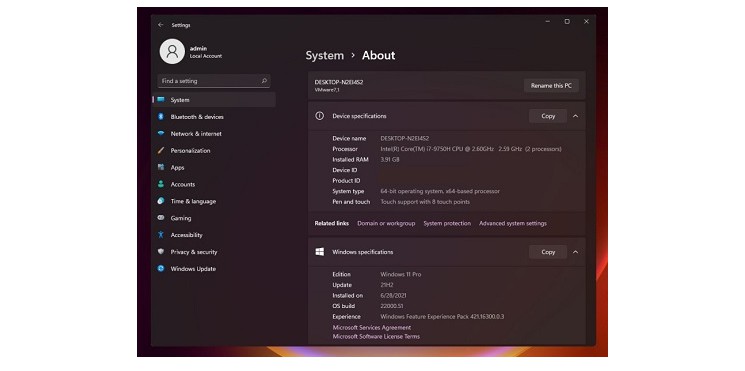Click the Apps icon in sidebar
This screenshot has height=371, width=745.
click(161, 167)
